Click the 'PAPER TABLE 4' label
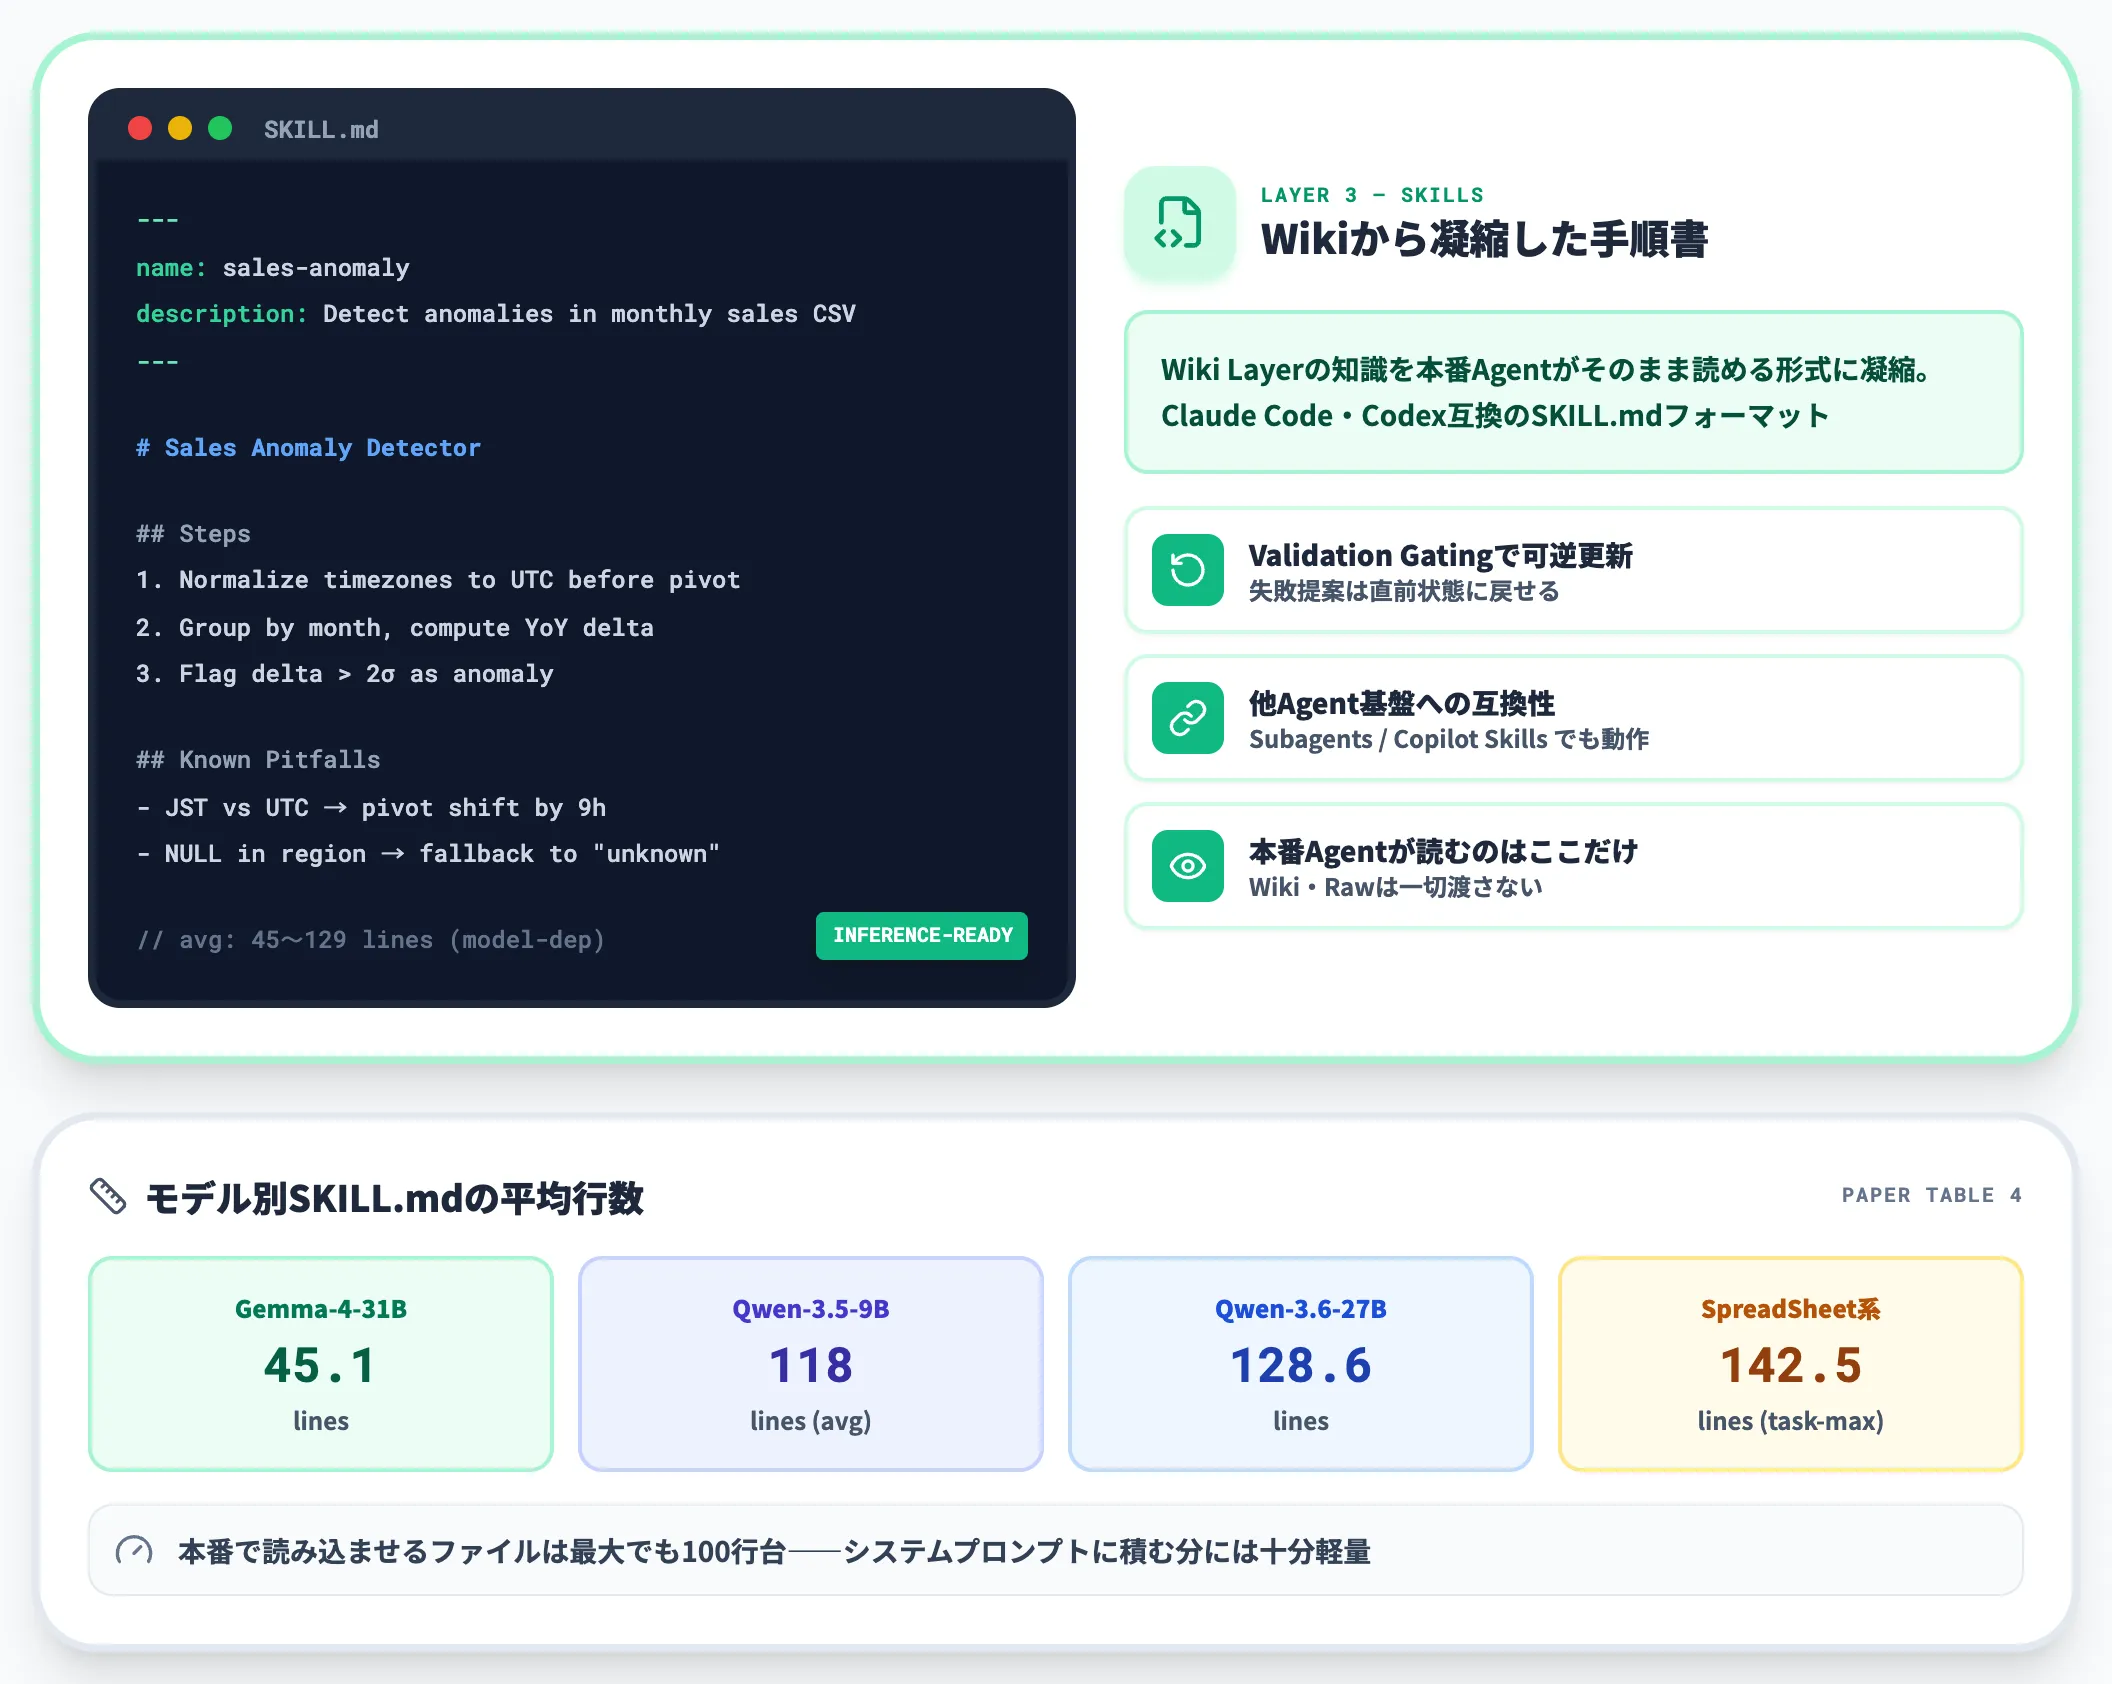 (x=1932, y=1195)
